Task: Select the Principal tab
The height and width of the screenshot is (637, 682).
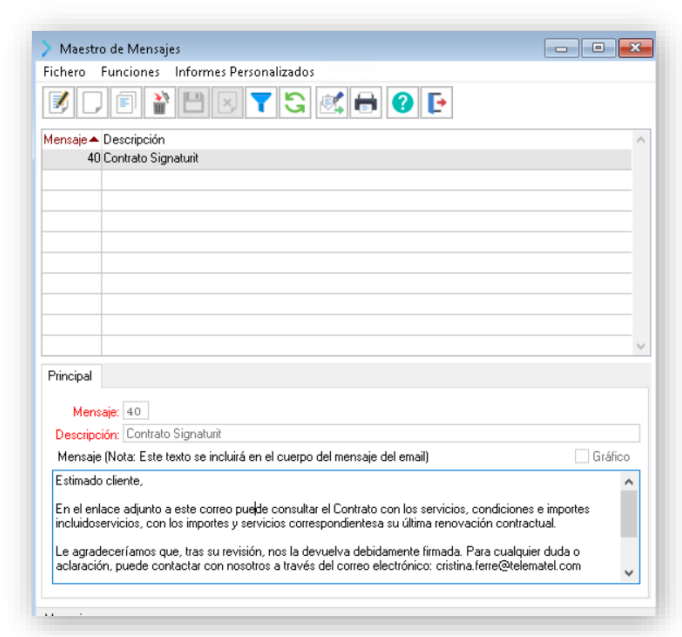Action: point(70,376)
